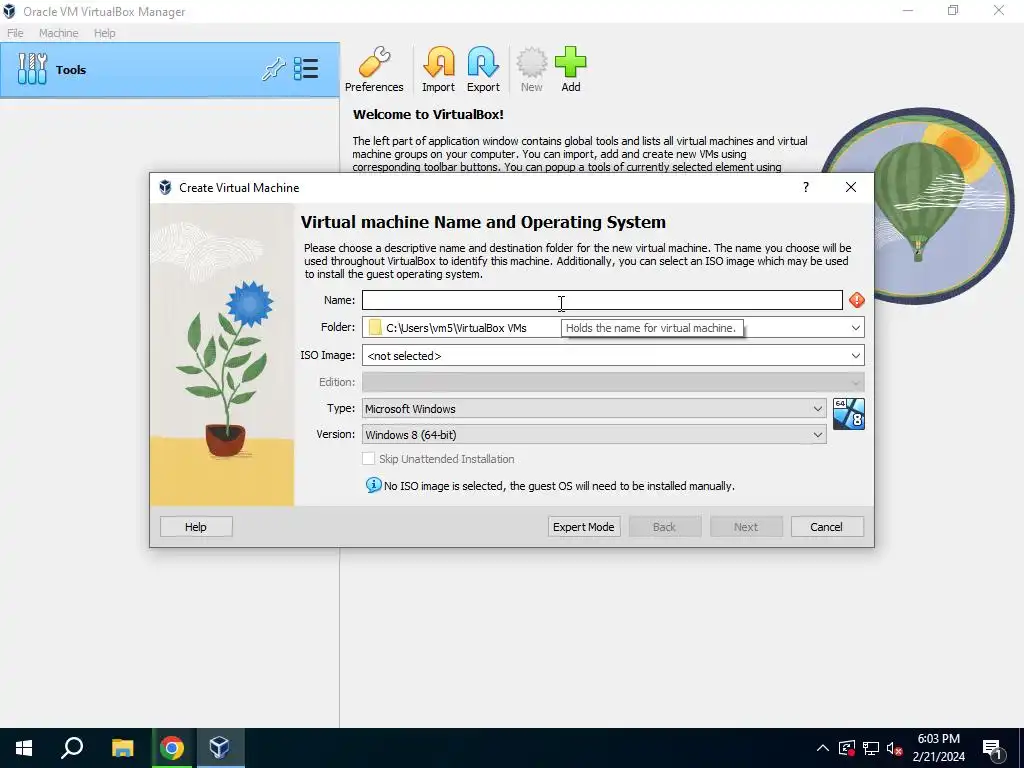Open the notification center icon

(x=991, y=749)
